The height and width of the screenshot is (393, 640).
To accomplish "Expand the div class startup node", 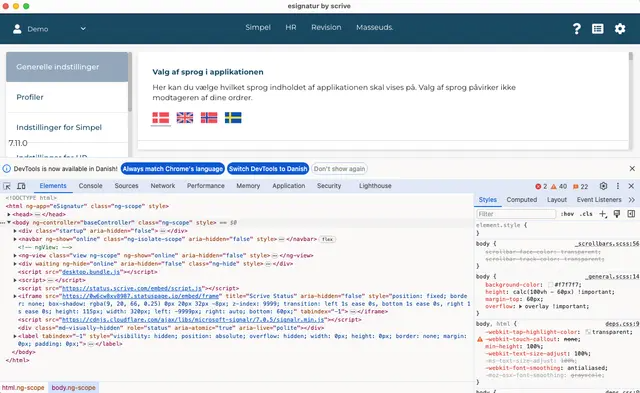I will pyautogui.click(x=15, y=231).
